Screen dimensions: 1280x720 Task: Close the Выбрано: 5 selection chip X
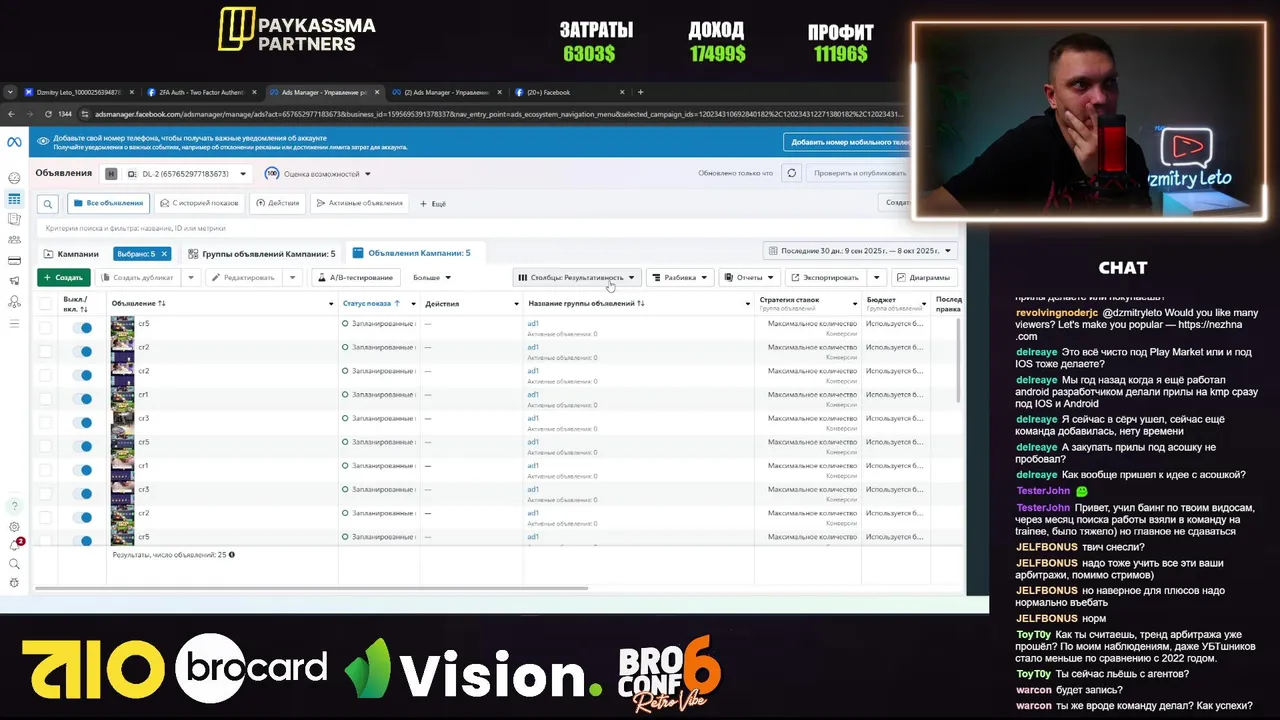(164, 254)
